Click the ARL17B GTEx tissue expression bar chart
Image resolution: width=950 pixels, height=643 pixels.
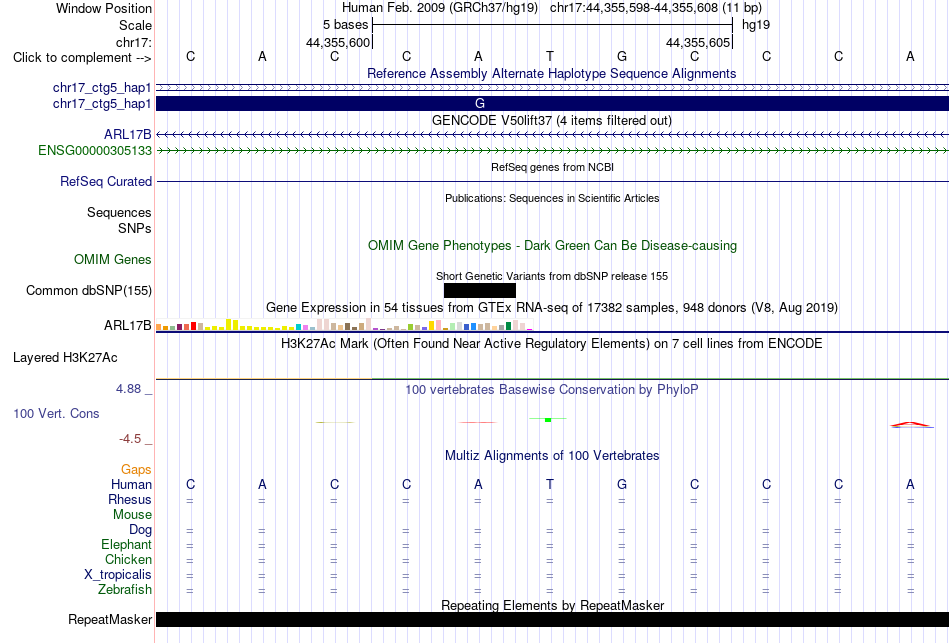[344, 325]
